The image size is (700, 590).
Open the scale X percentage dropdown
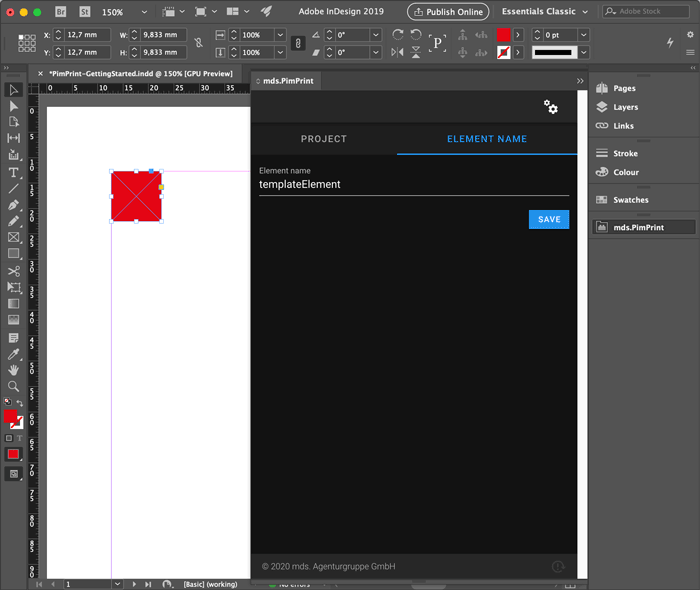pyautogui.click(x=280, y=35)
